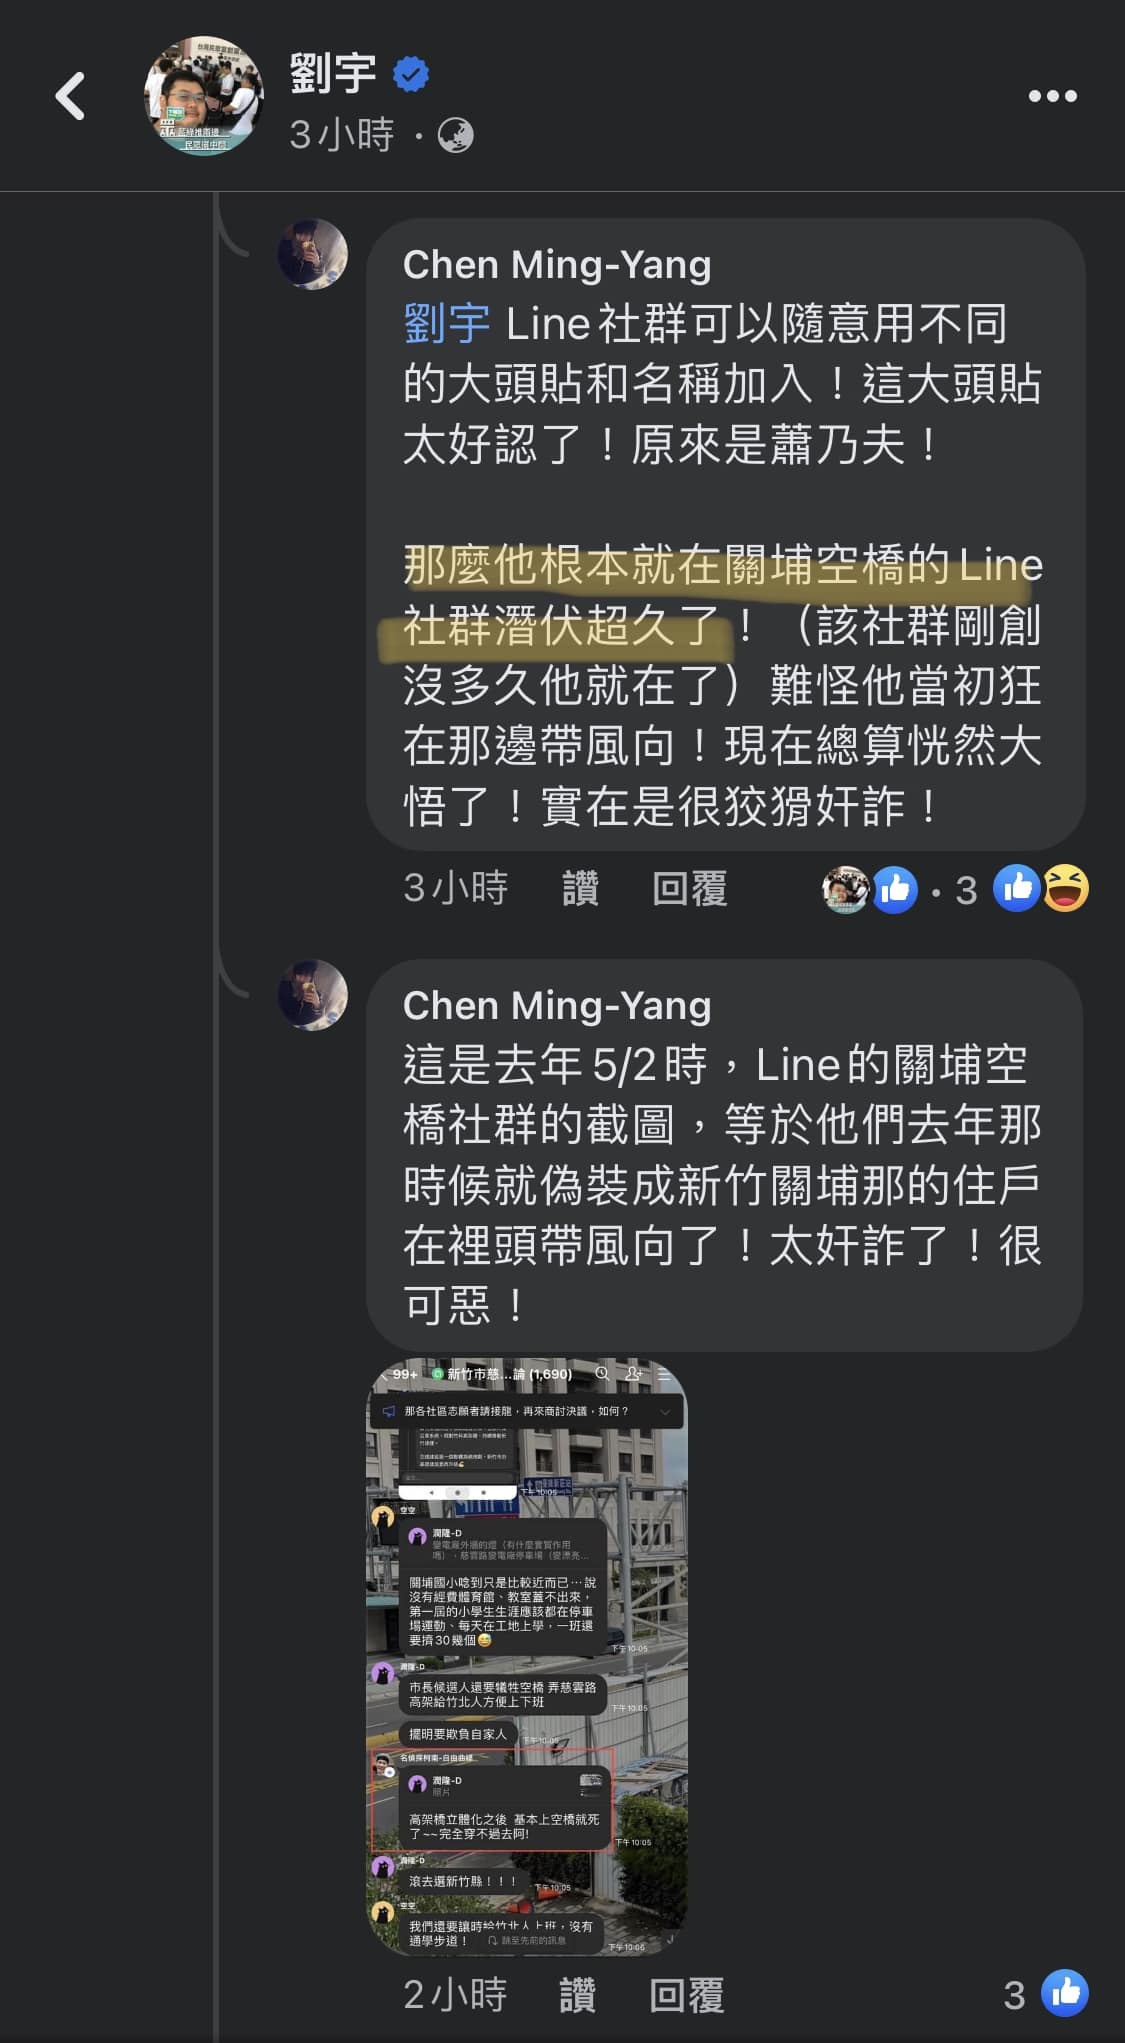
Task: Tap the laughing emoji reaction
Action: click(1066, 889)
